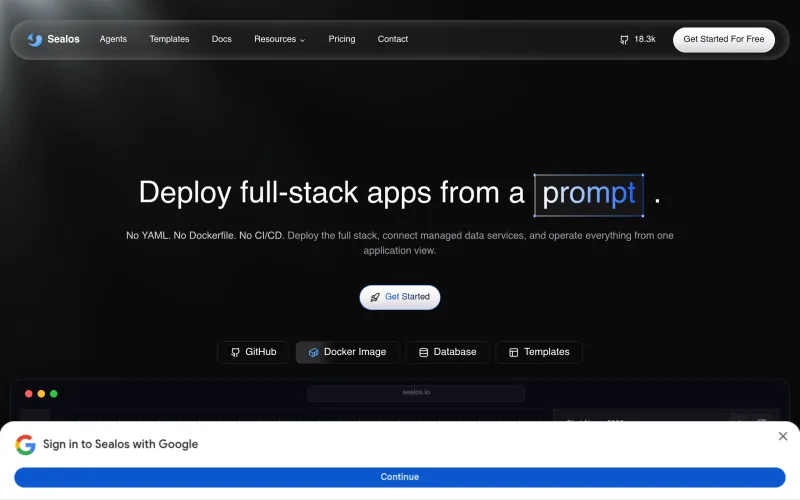Click the 'Deploy full-stack apps from a' heading
Screen dimensions: 800x500
tap(332, 192)
